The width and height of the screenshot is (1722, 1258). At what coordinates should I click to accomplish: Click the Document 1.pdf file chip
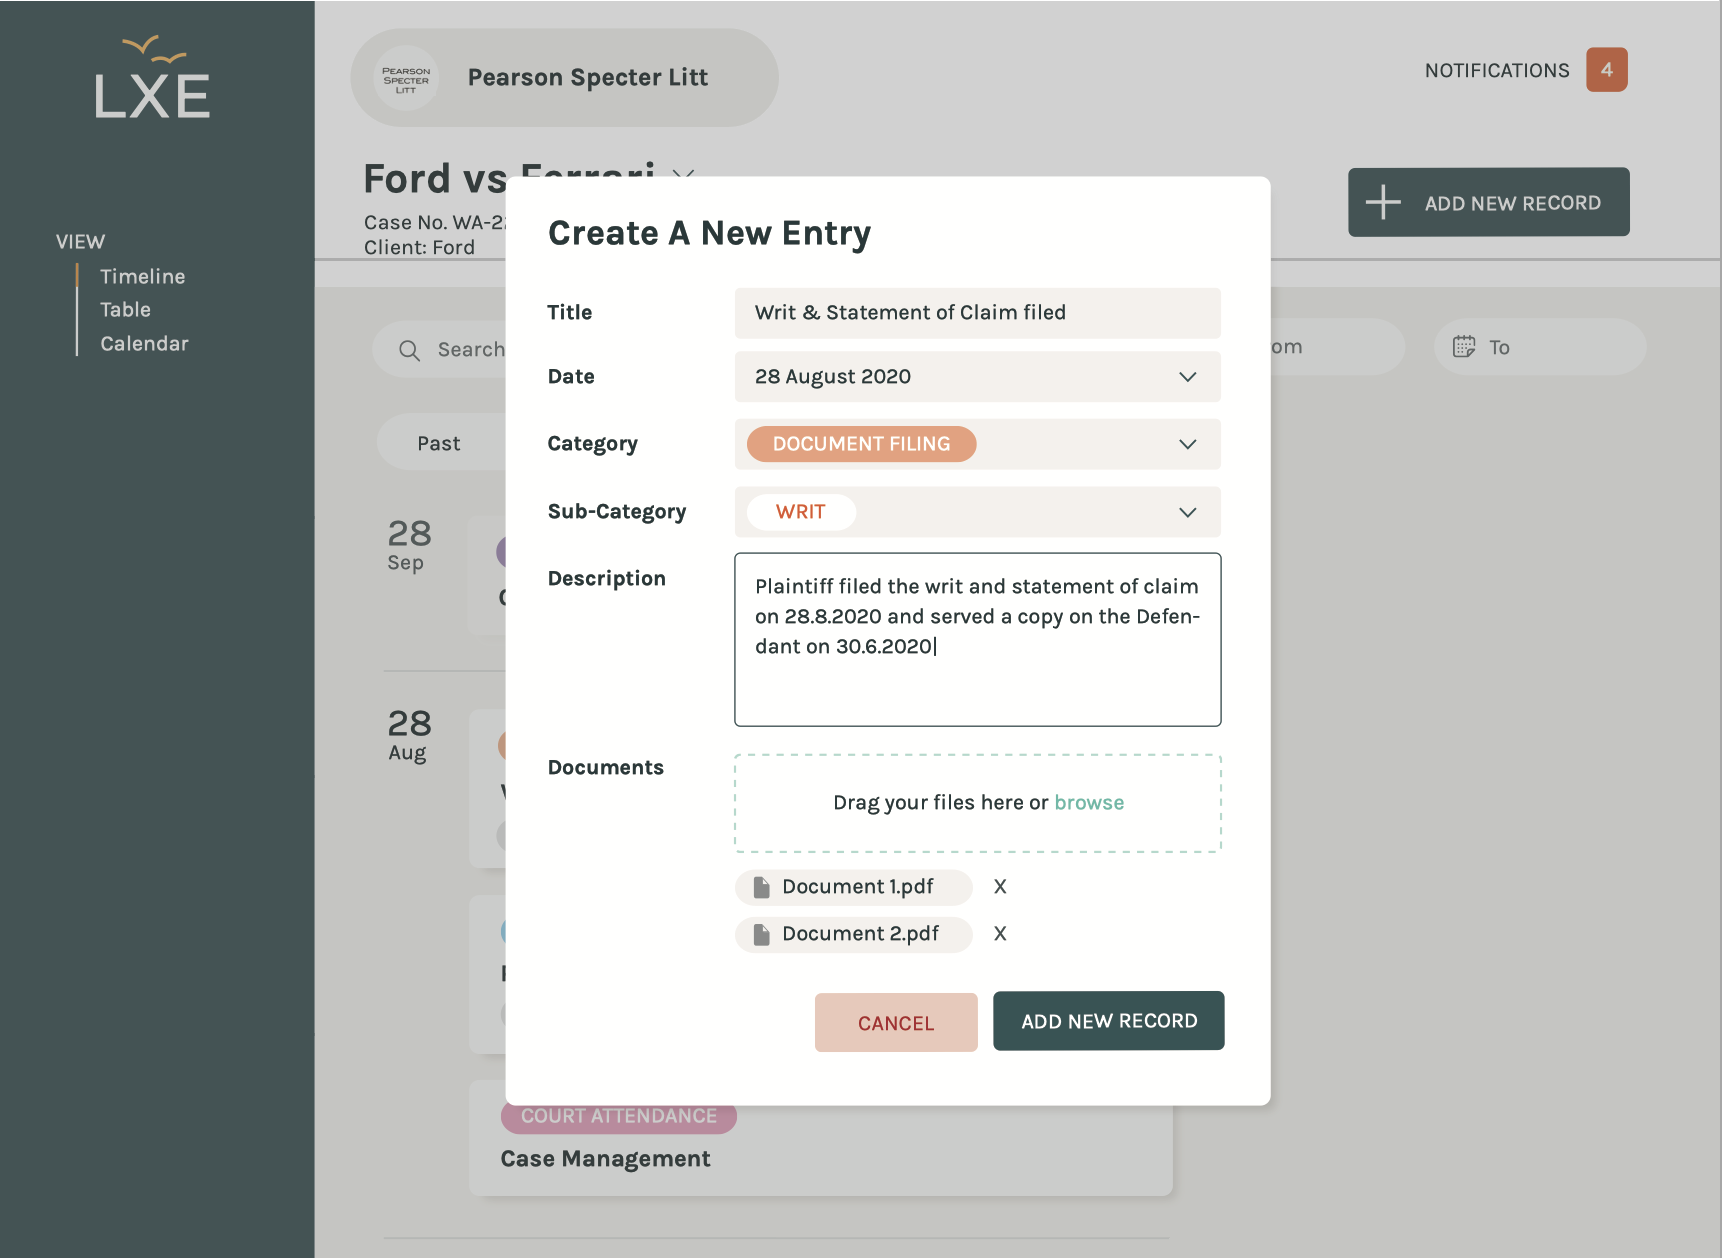coord(853,887)
